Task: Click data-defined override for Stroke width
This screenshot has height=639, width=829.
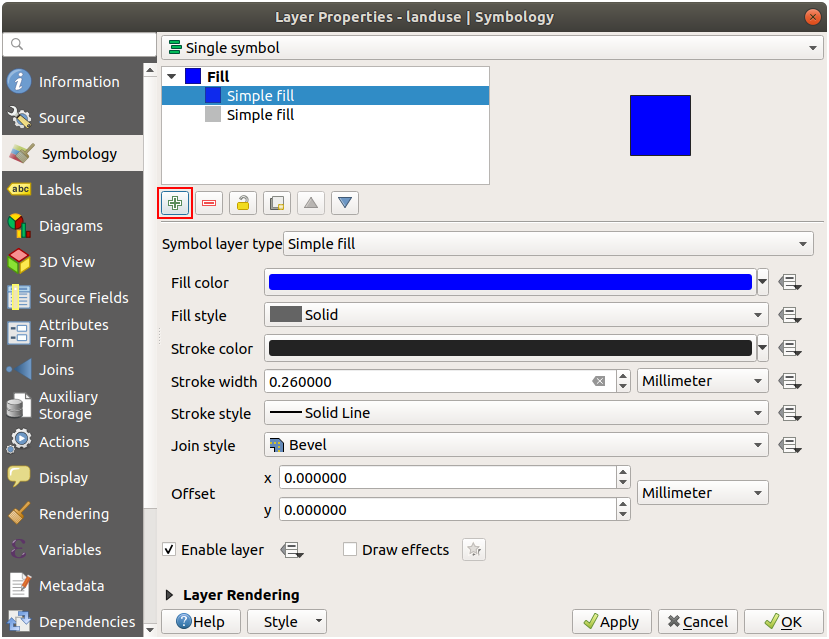Action: click(791, 381)
